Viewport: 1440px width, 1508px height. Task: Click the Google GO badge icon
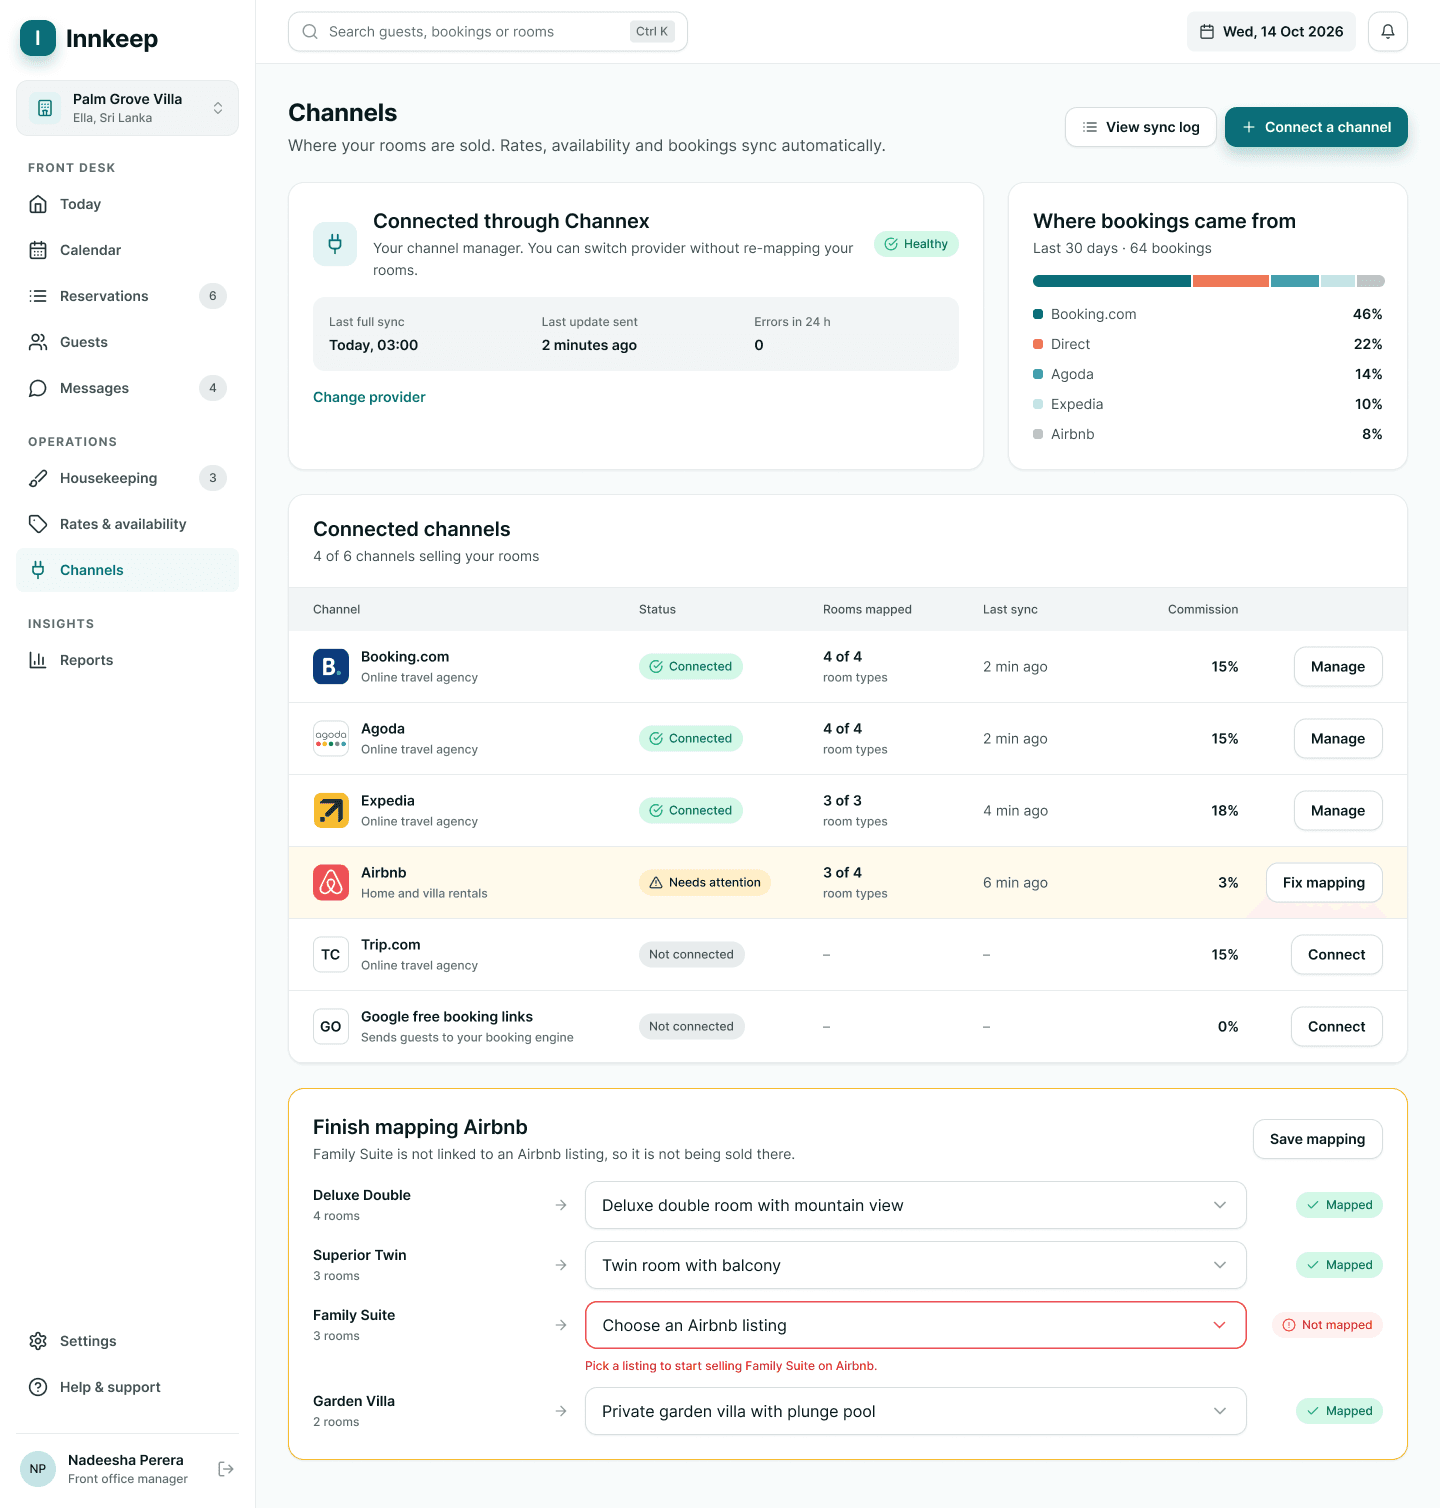pos(331,1026)
